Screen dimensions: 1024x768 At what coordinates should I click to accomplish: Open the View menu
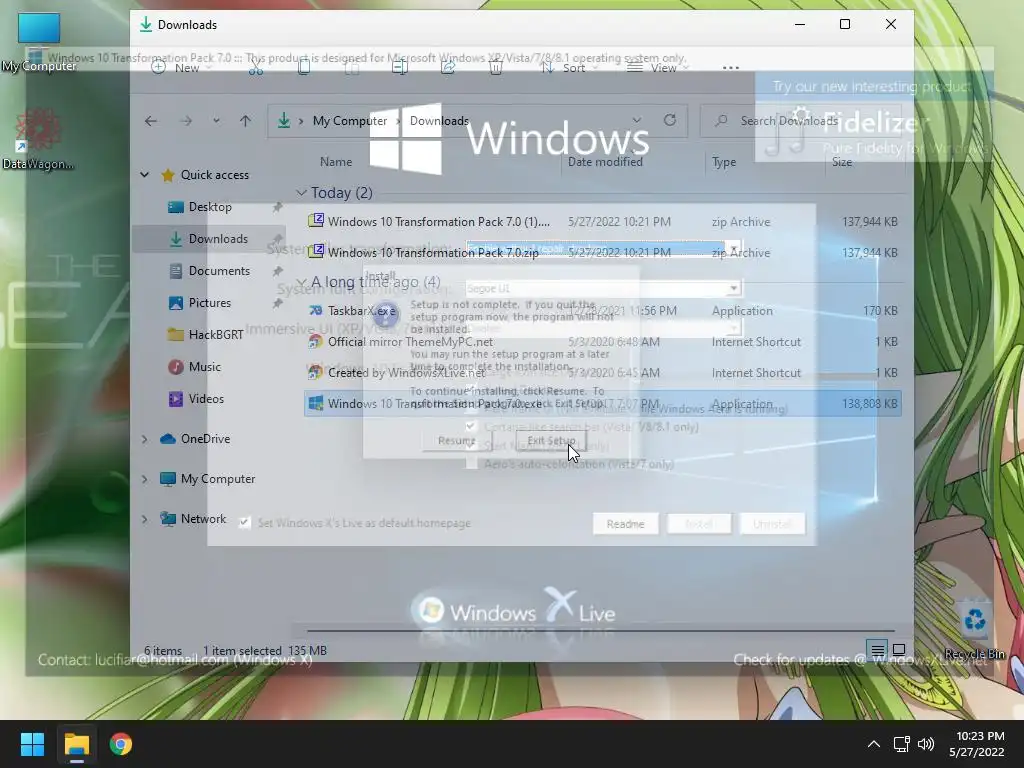pos(658,67)
